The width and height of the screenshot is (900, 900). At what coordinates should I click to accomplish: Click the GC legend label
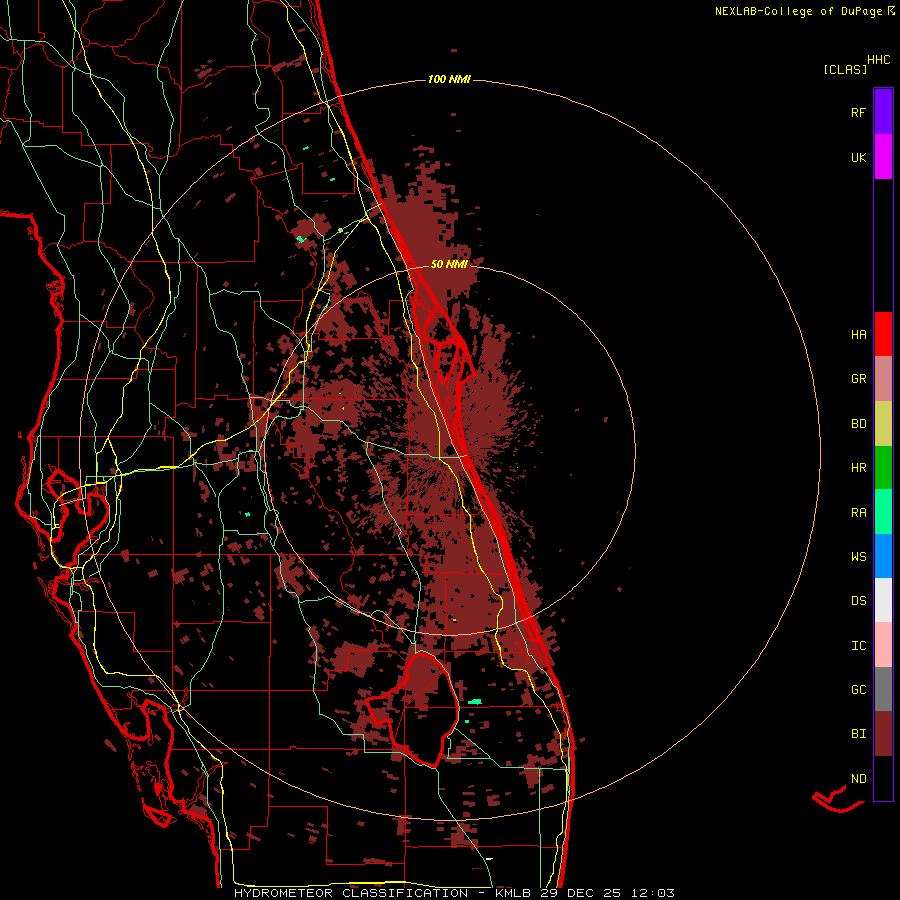click(x=858, y=690)
